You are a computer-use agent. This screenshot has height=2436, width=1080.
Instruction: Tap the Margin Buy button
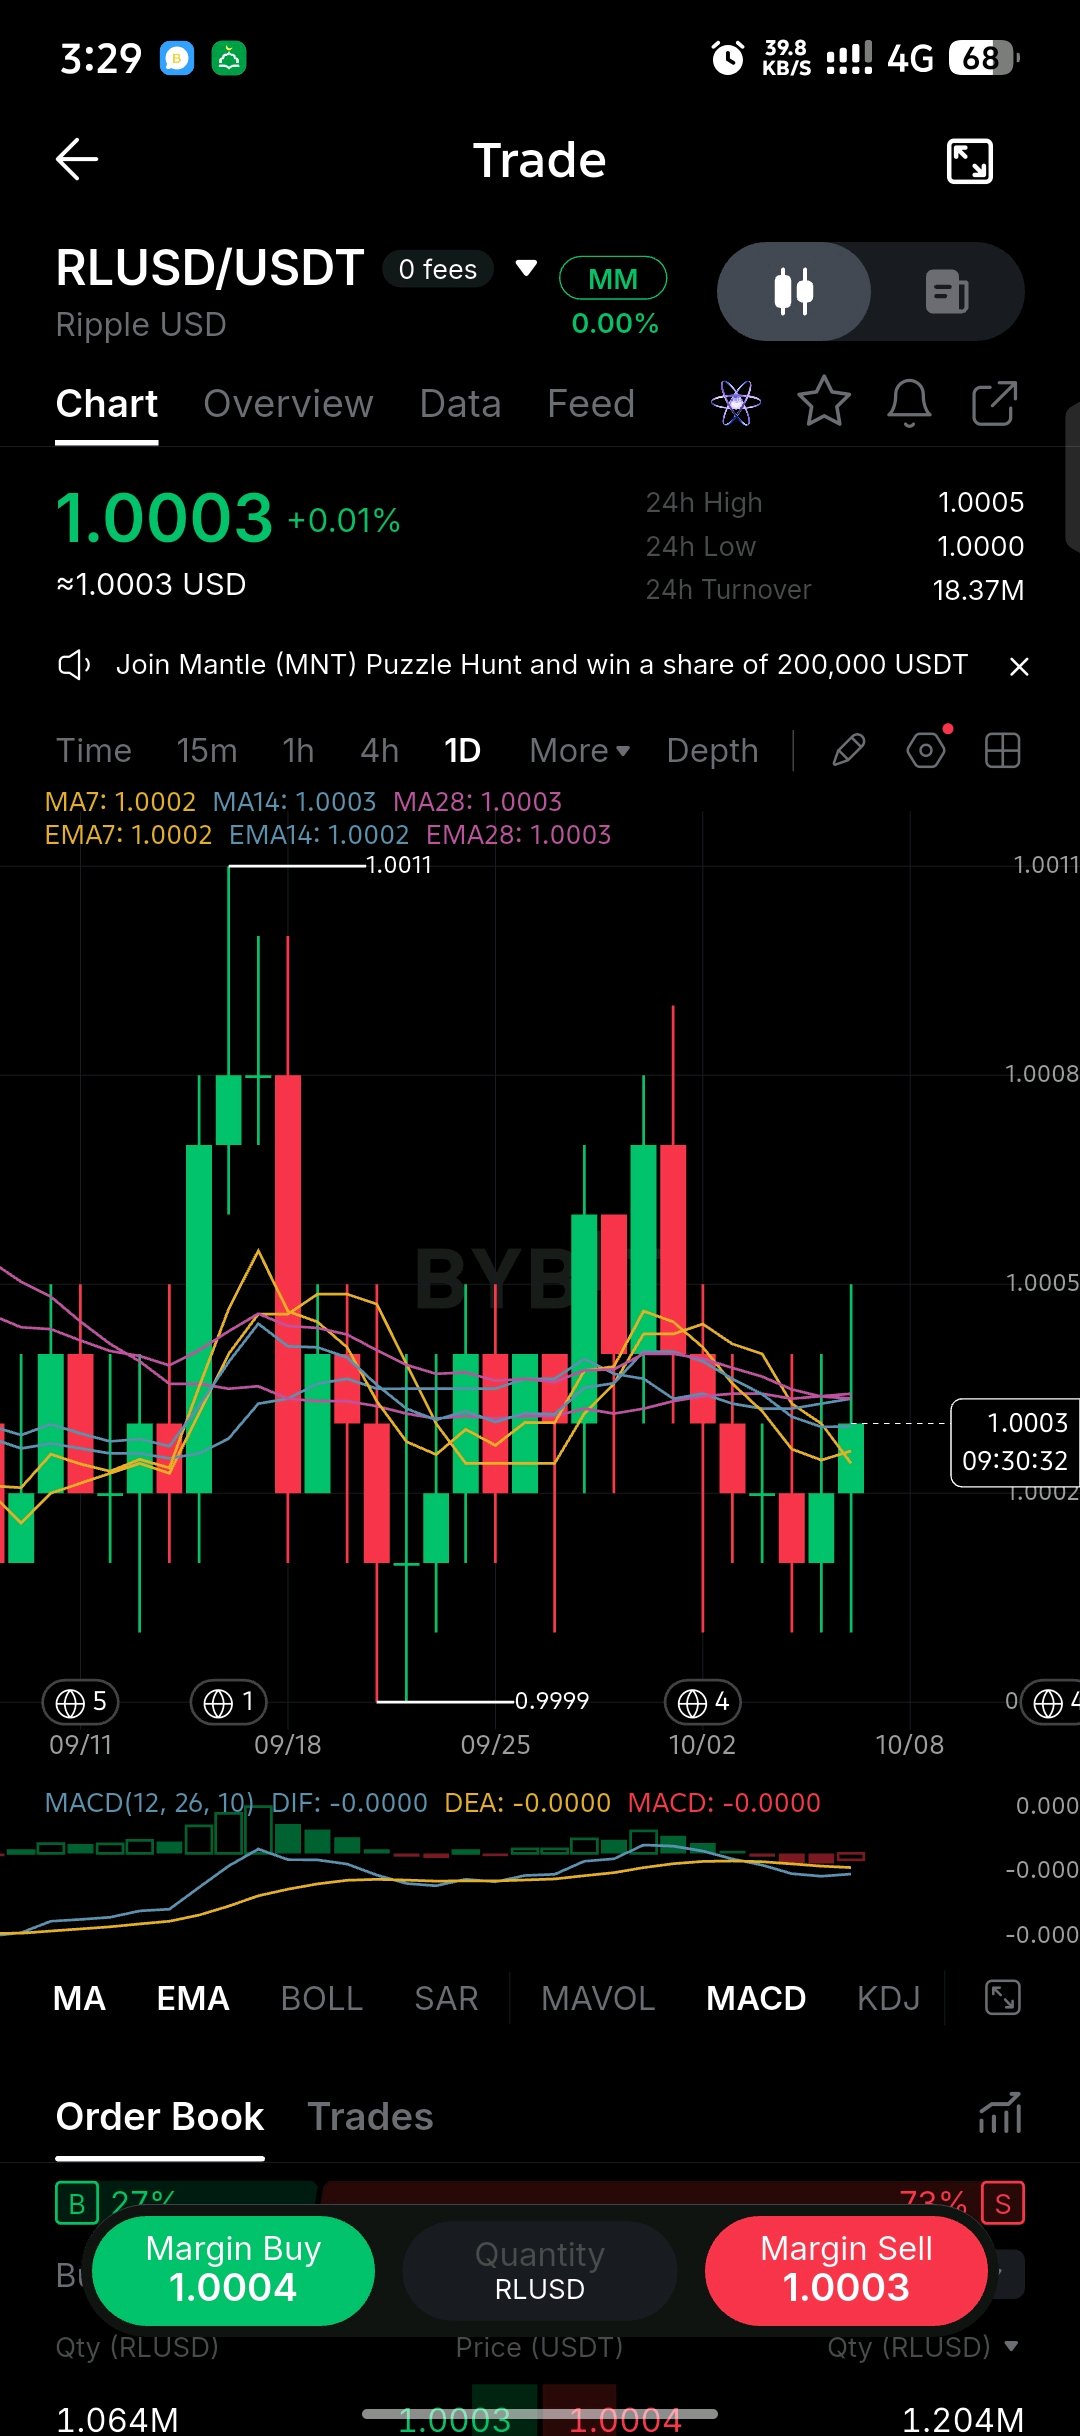pos(233,2270)
